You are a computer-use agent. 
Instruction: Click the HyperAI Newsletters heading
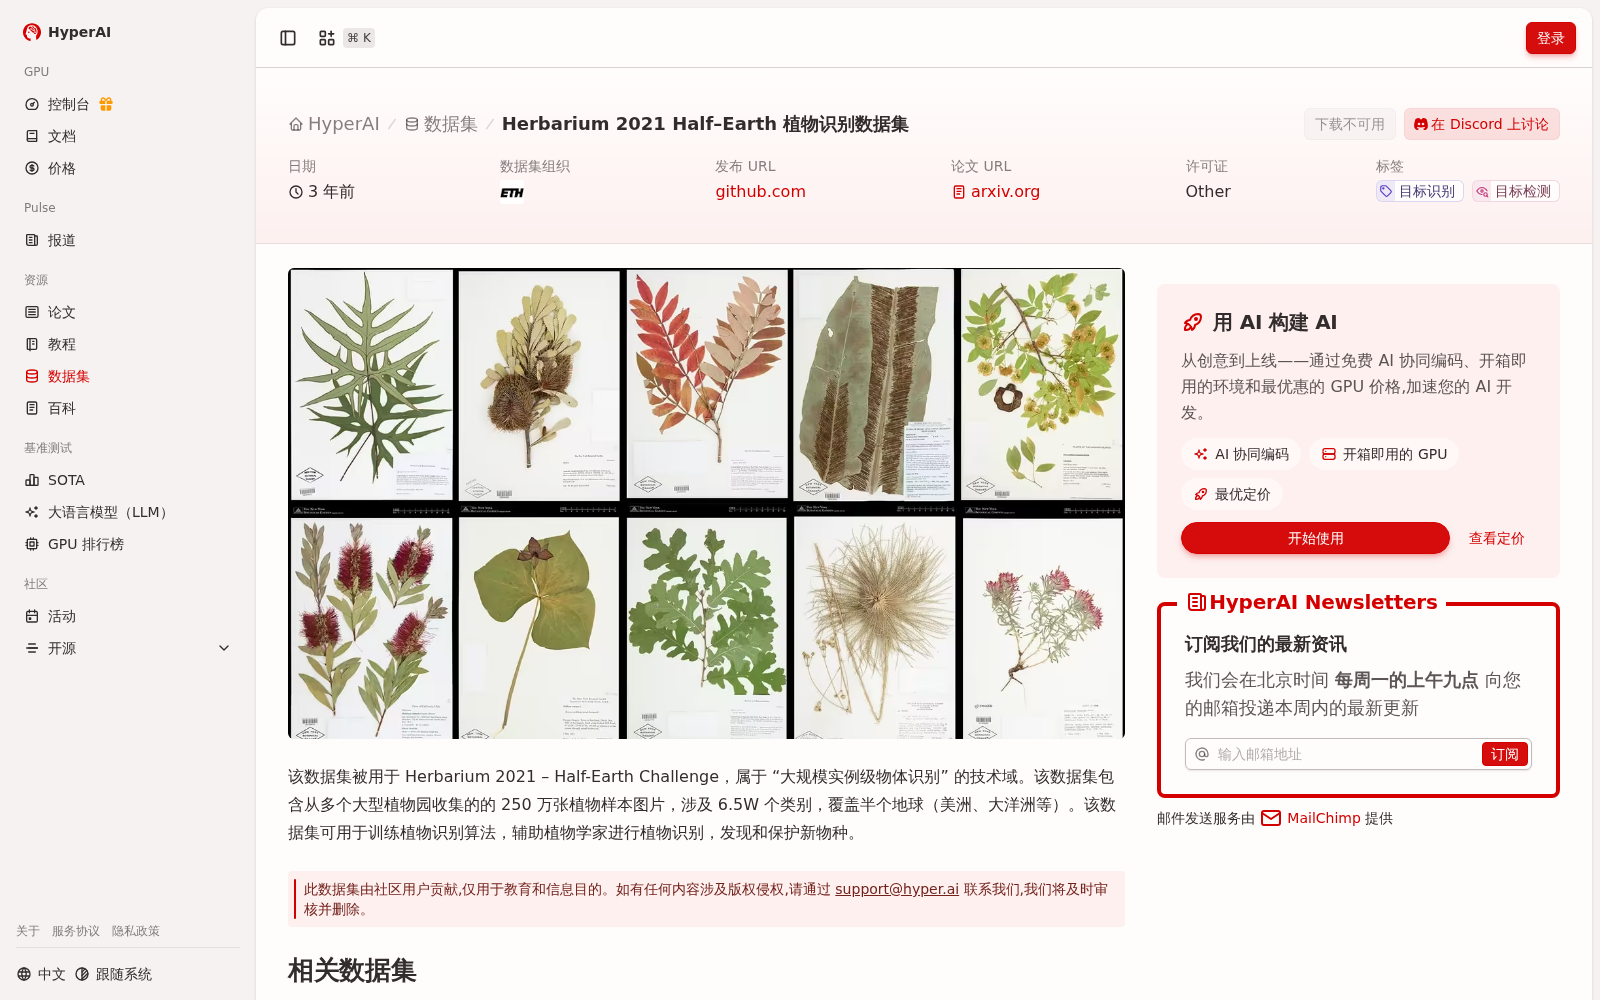1312,602
